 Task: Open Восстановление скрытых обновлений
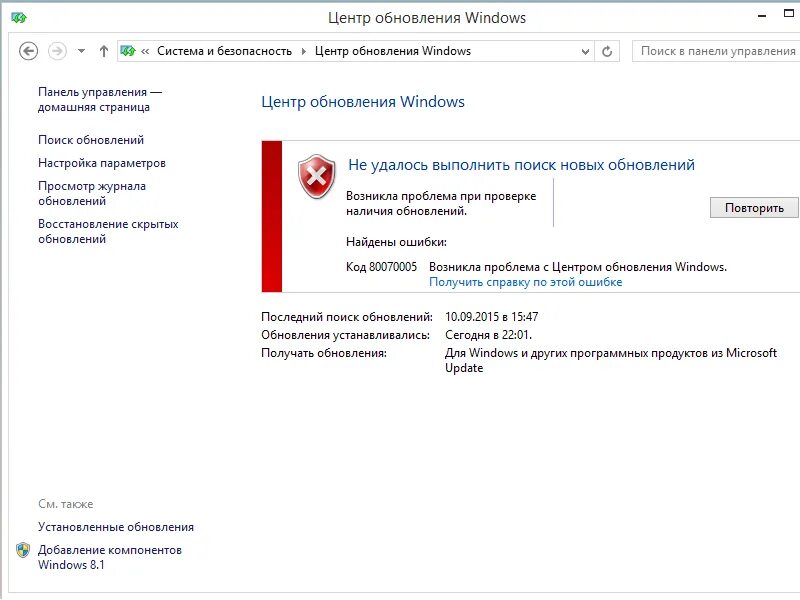[x=108, y=231]
